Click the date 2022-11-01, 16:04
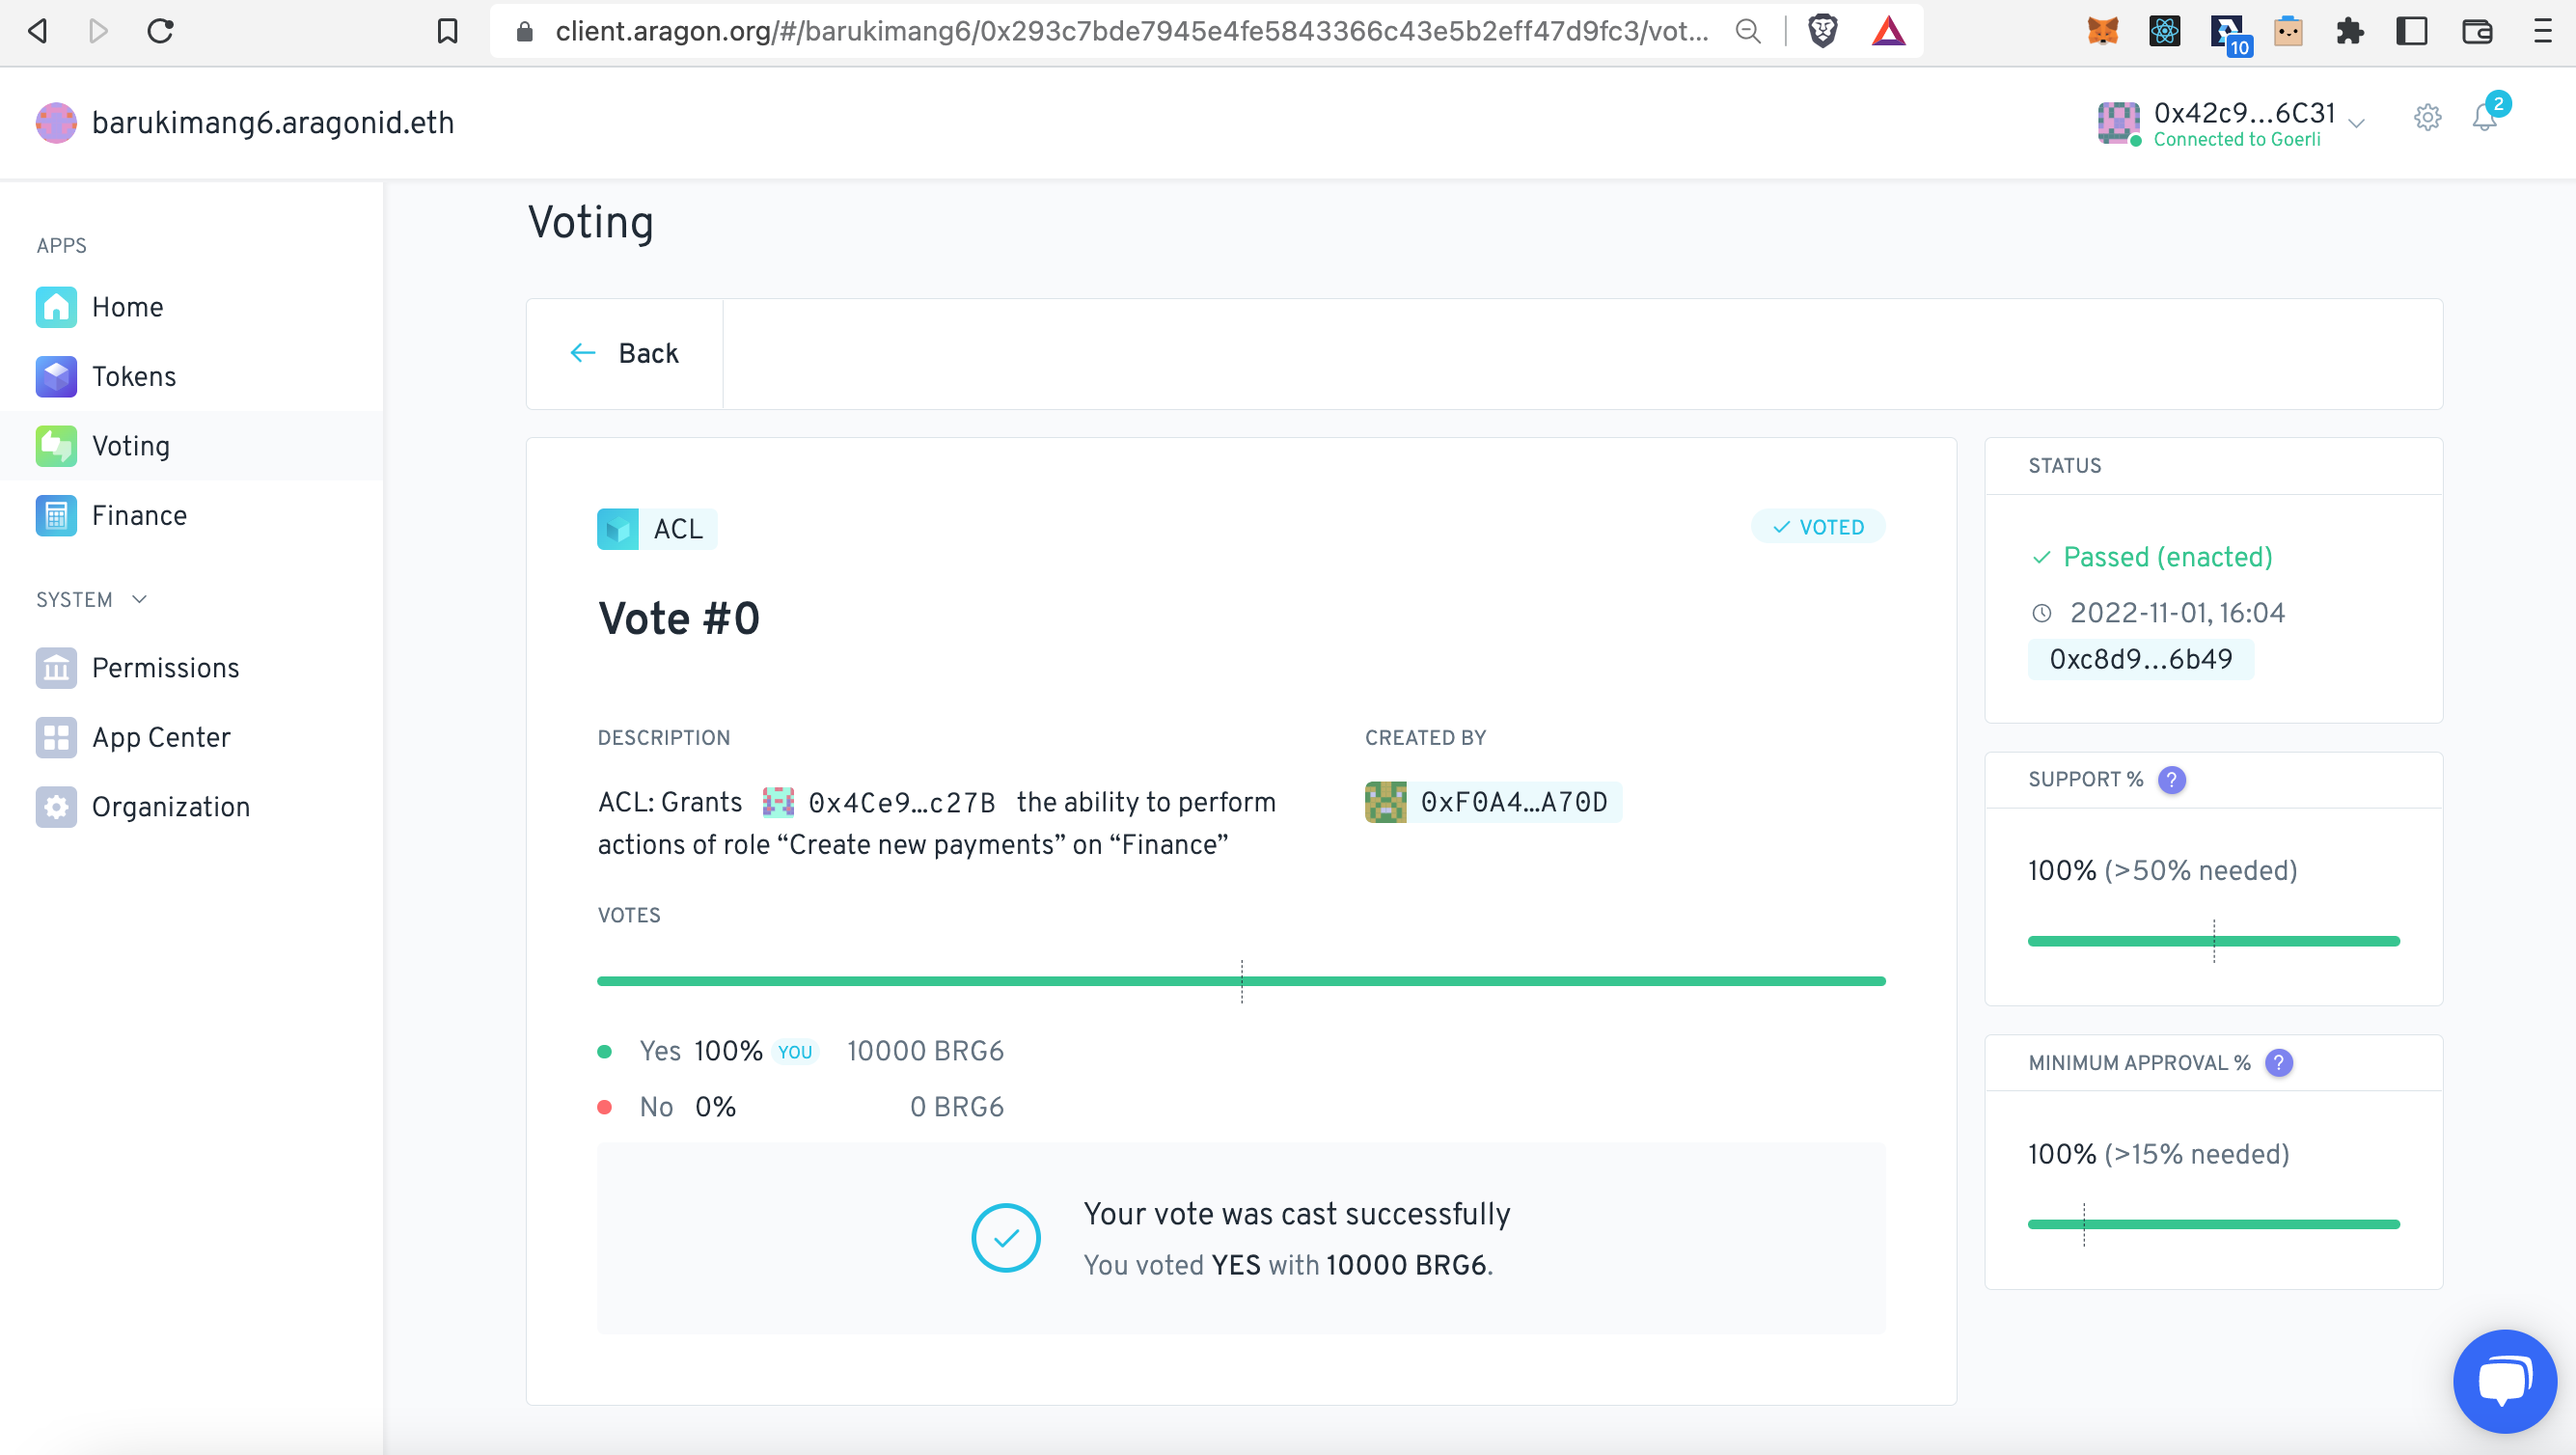The height and width of the screenshot is (1455, 2576). coord(2177,613)
